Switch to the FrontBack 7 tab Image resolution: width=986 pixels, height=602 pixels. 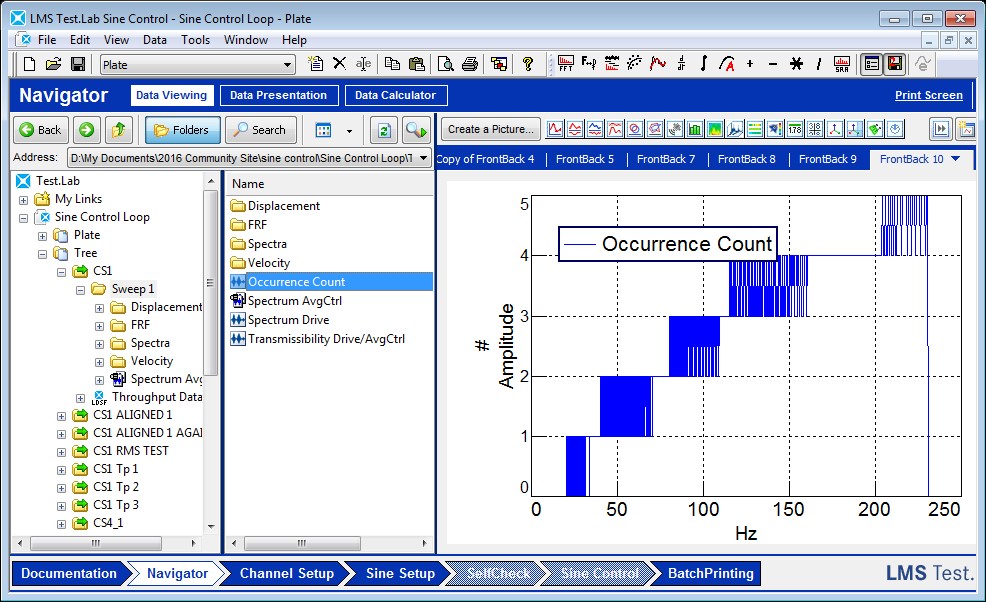coord(665,159)
